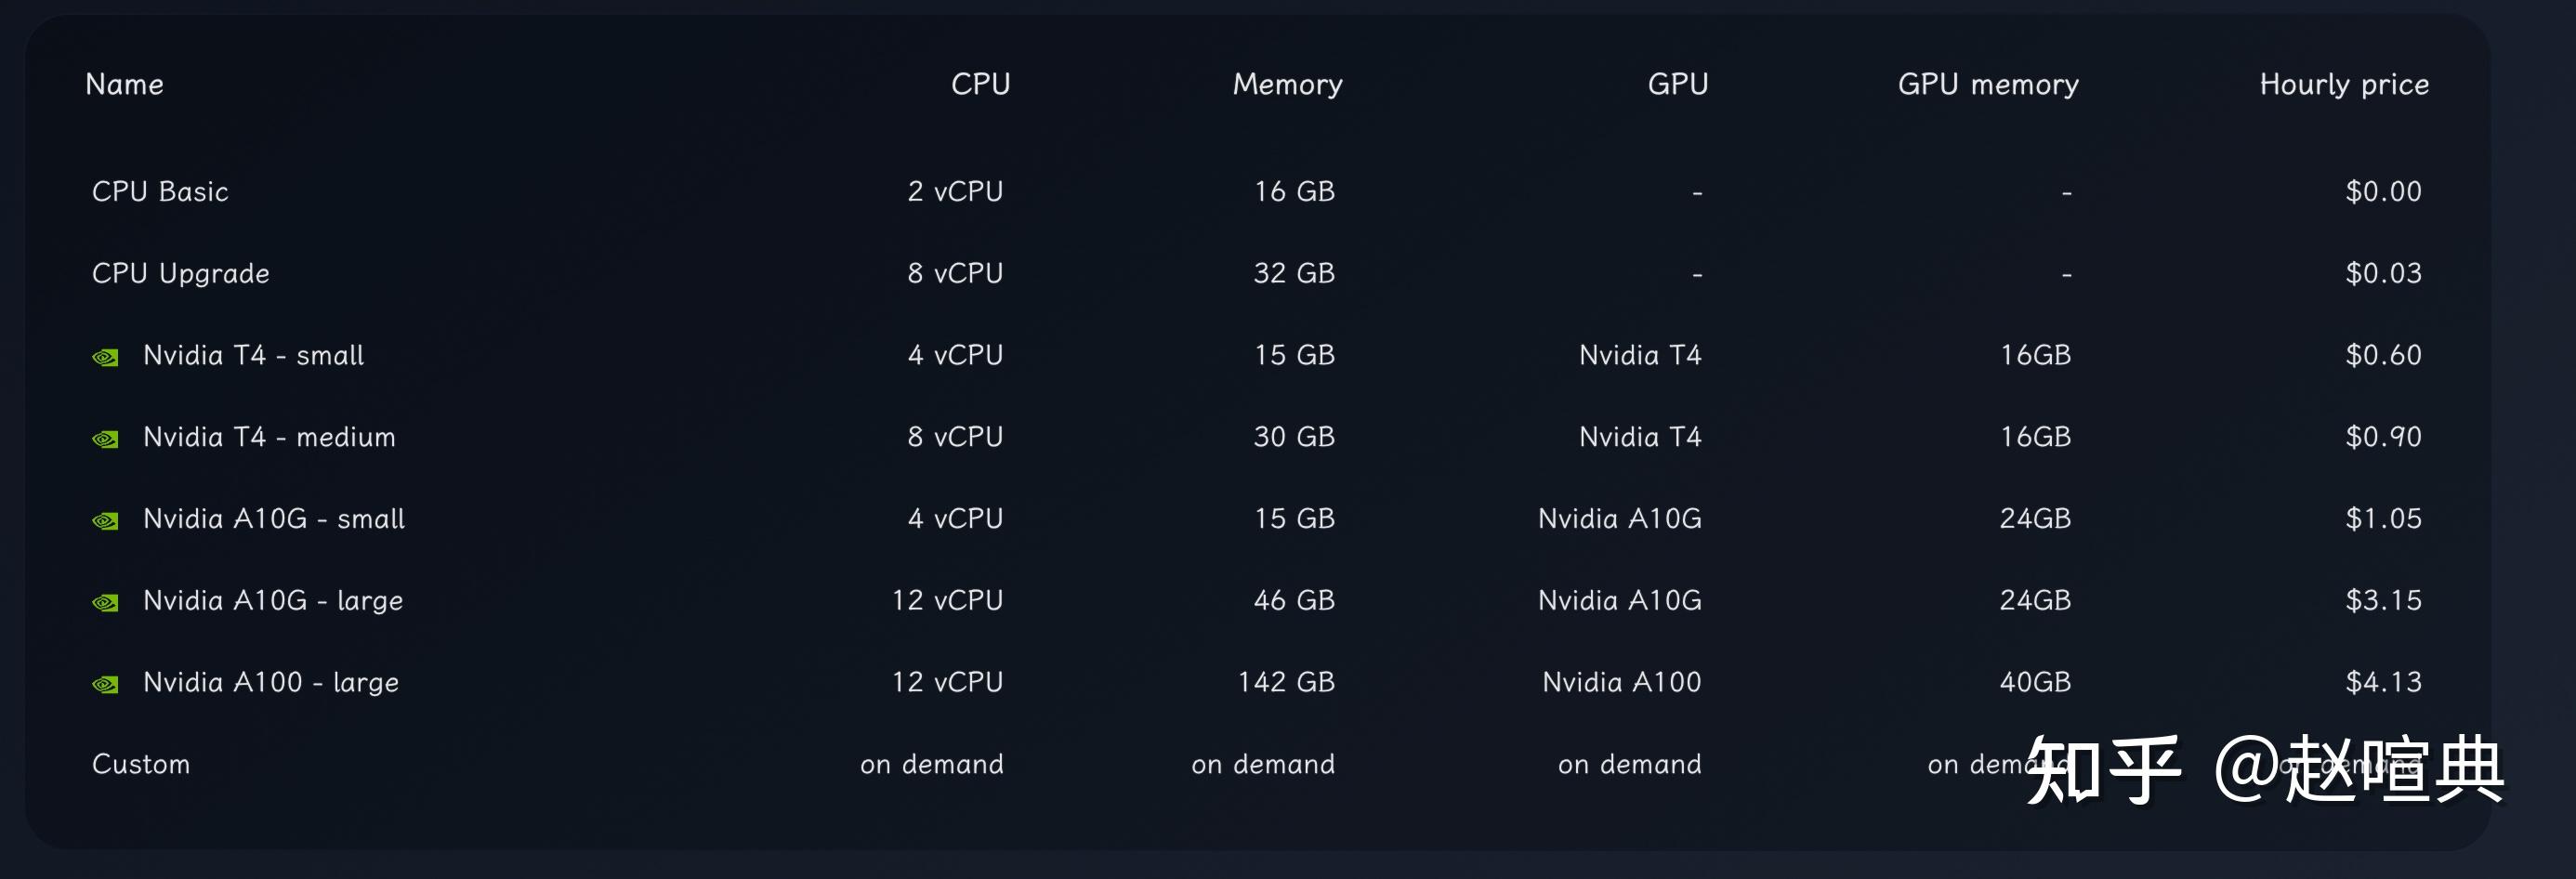Viewport: 2576px width, 879px height.
Task: Select the Nvidia A10G - large label
Action: 273,600
